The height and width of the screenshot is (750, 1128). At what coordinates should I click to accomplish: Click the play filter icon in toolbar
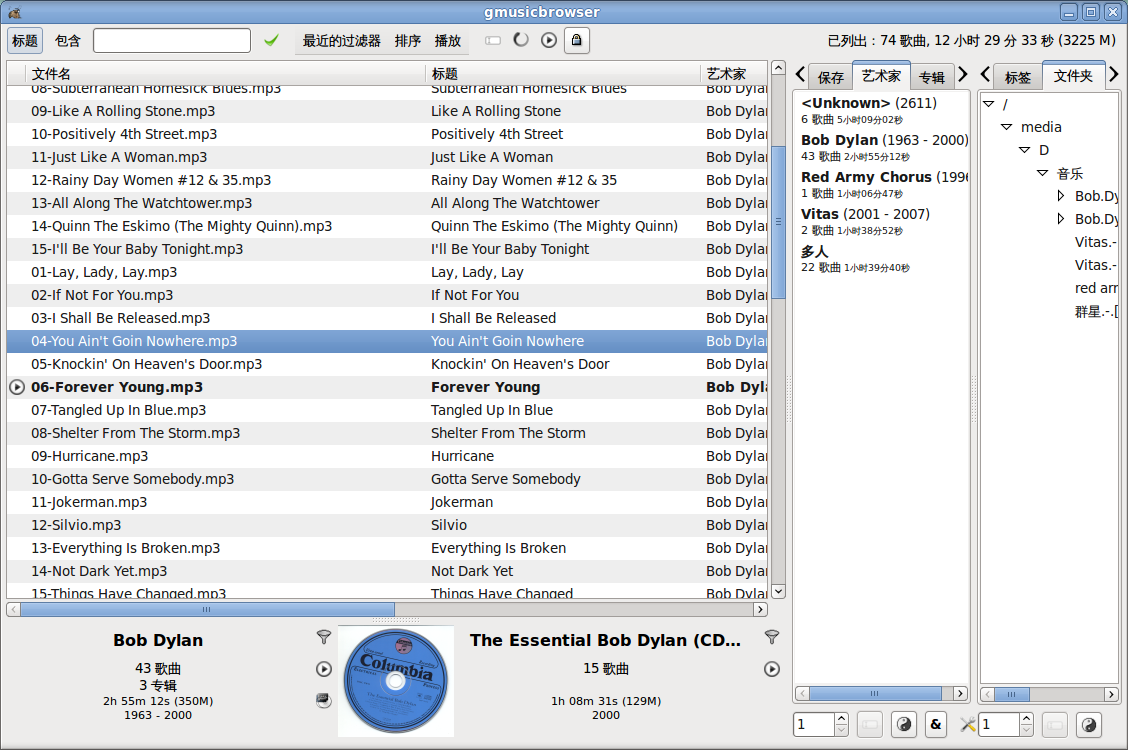(x=549, y=40)
